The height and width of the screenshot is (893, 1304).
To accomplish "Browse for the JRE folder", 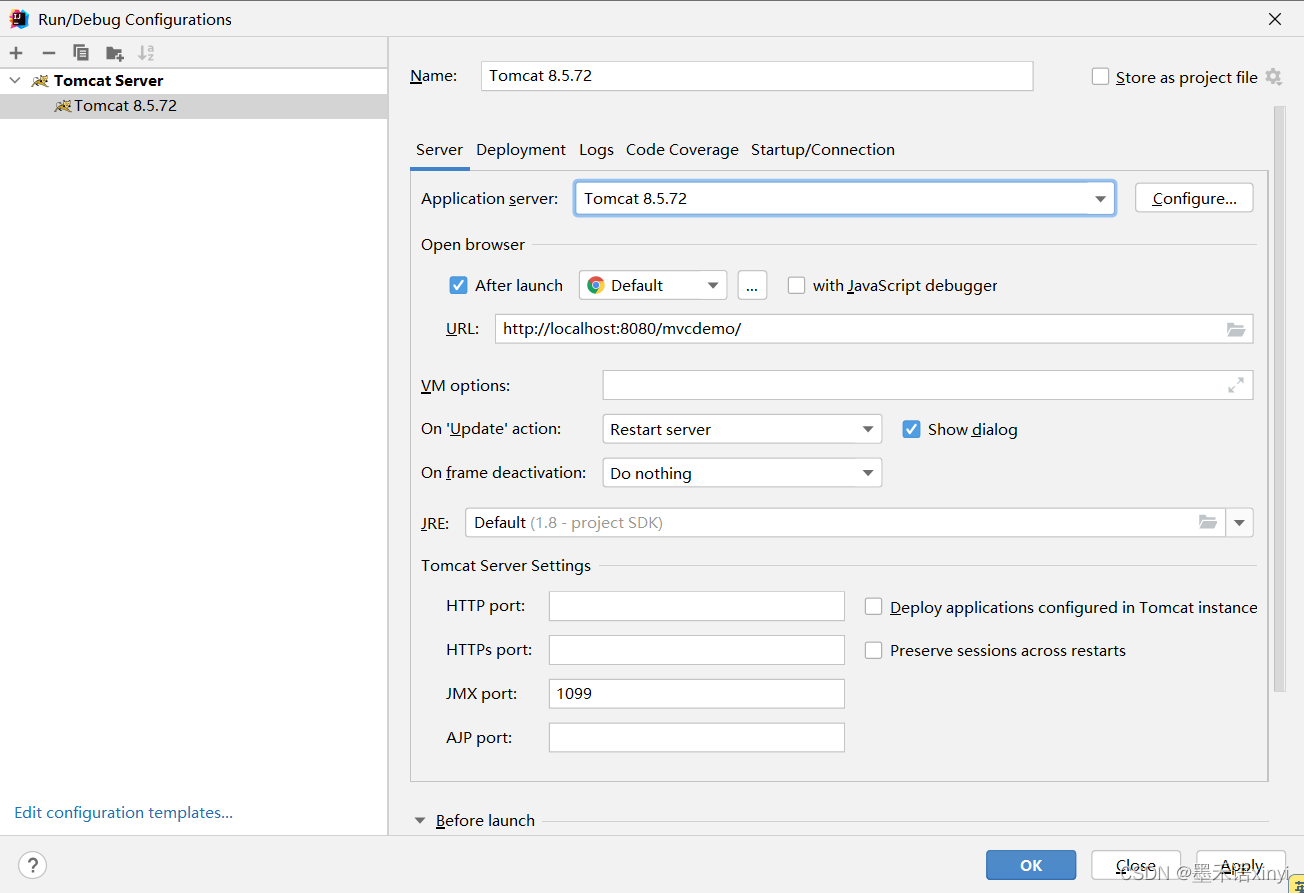I will click(x=1208, y=522).
